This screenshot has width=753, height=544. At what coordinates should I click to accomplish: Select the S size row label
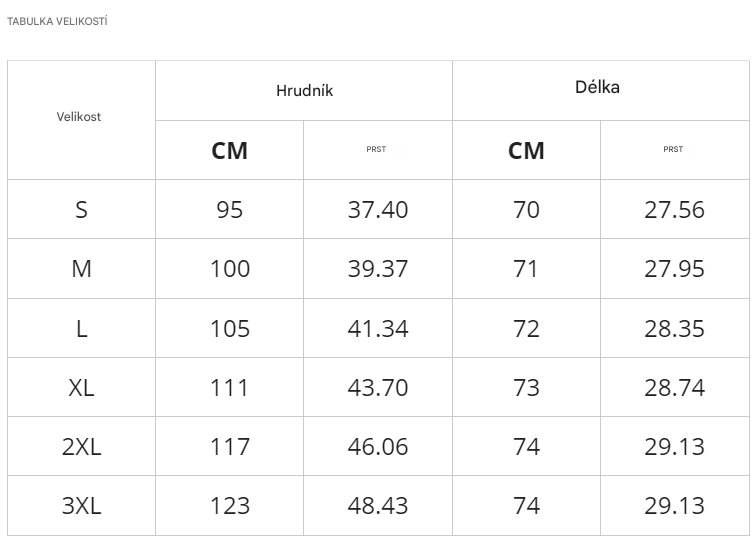(81, 210)
